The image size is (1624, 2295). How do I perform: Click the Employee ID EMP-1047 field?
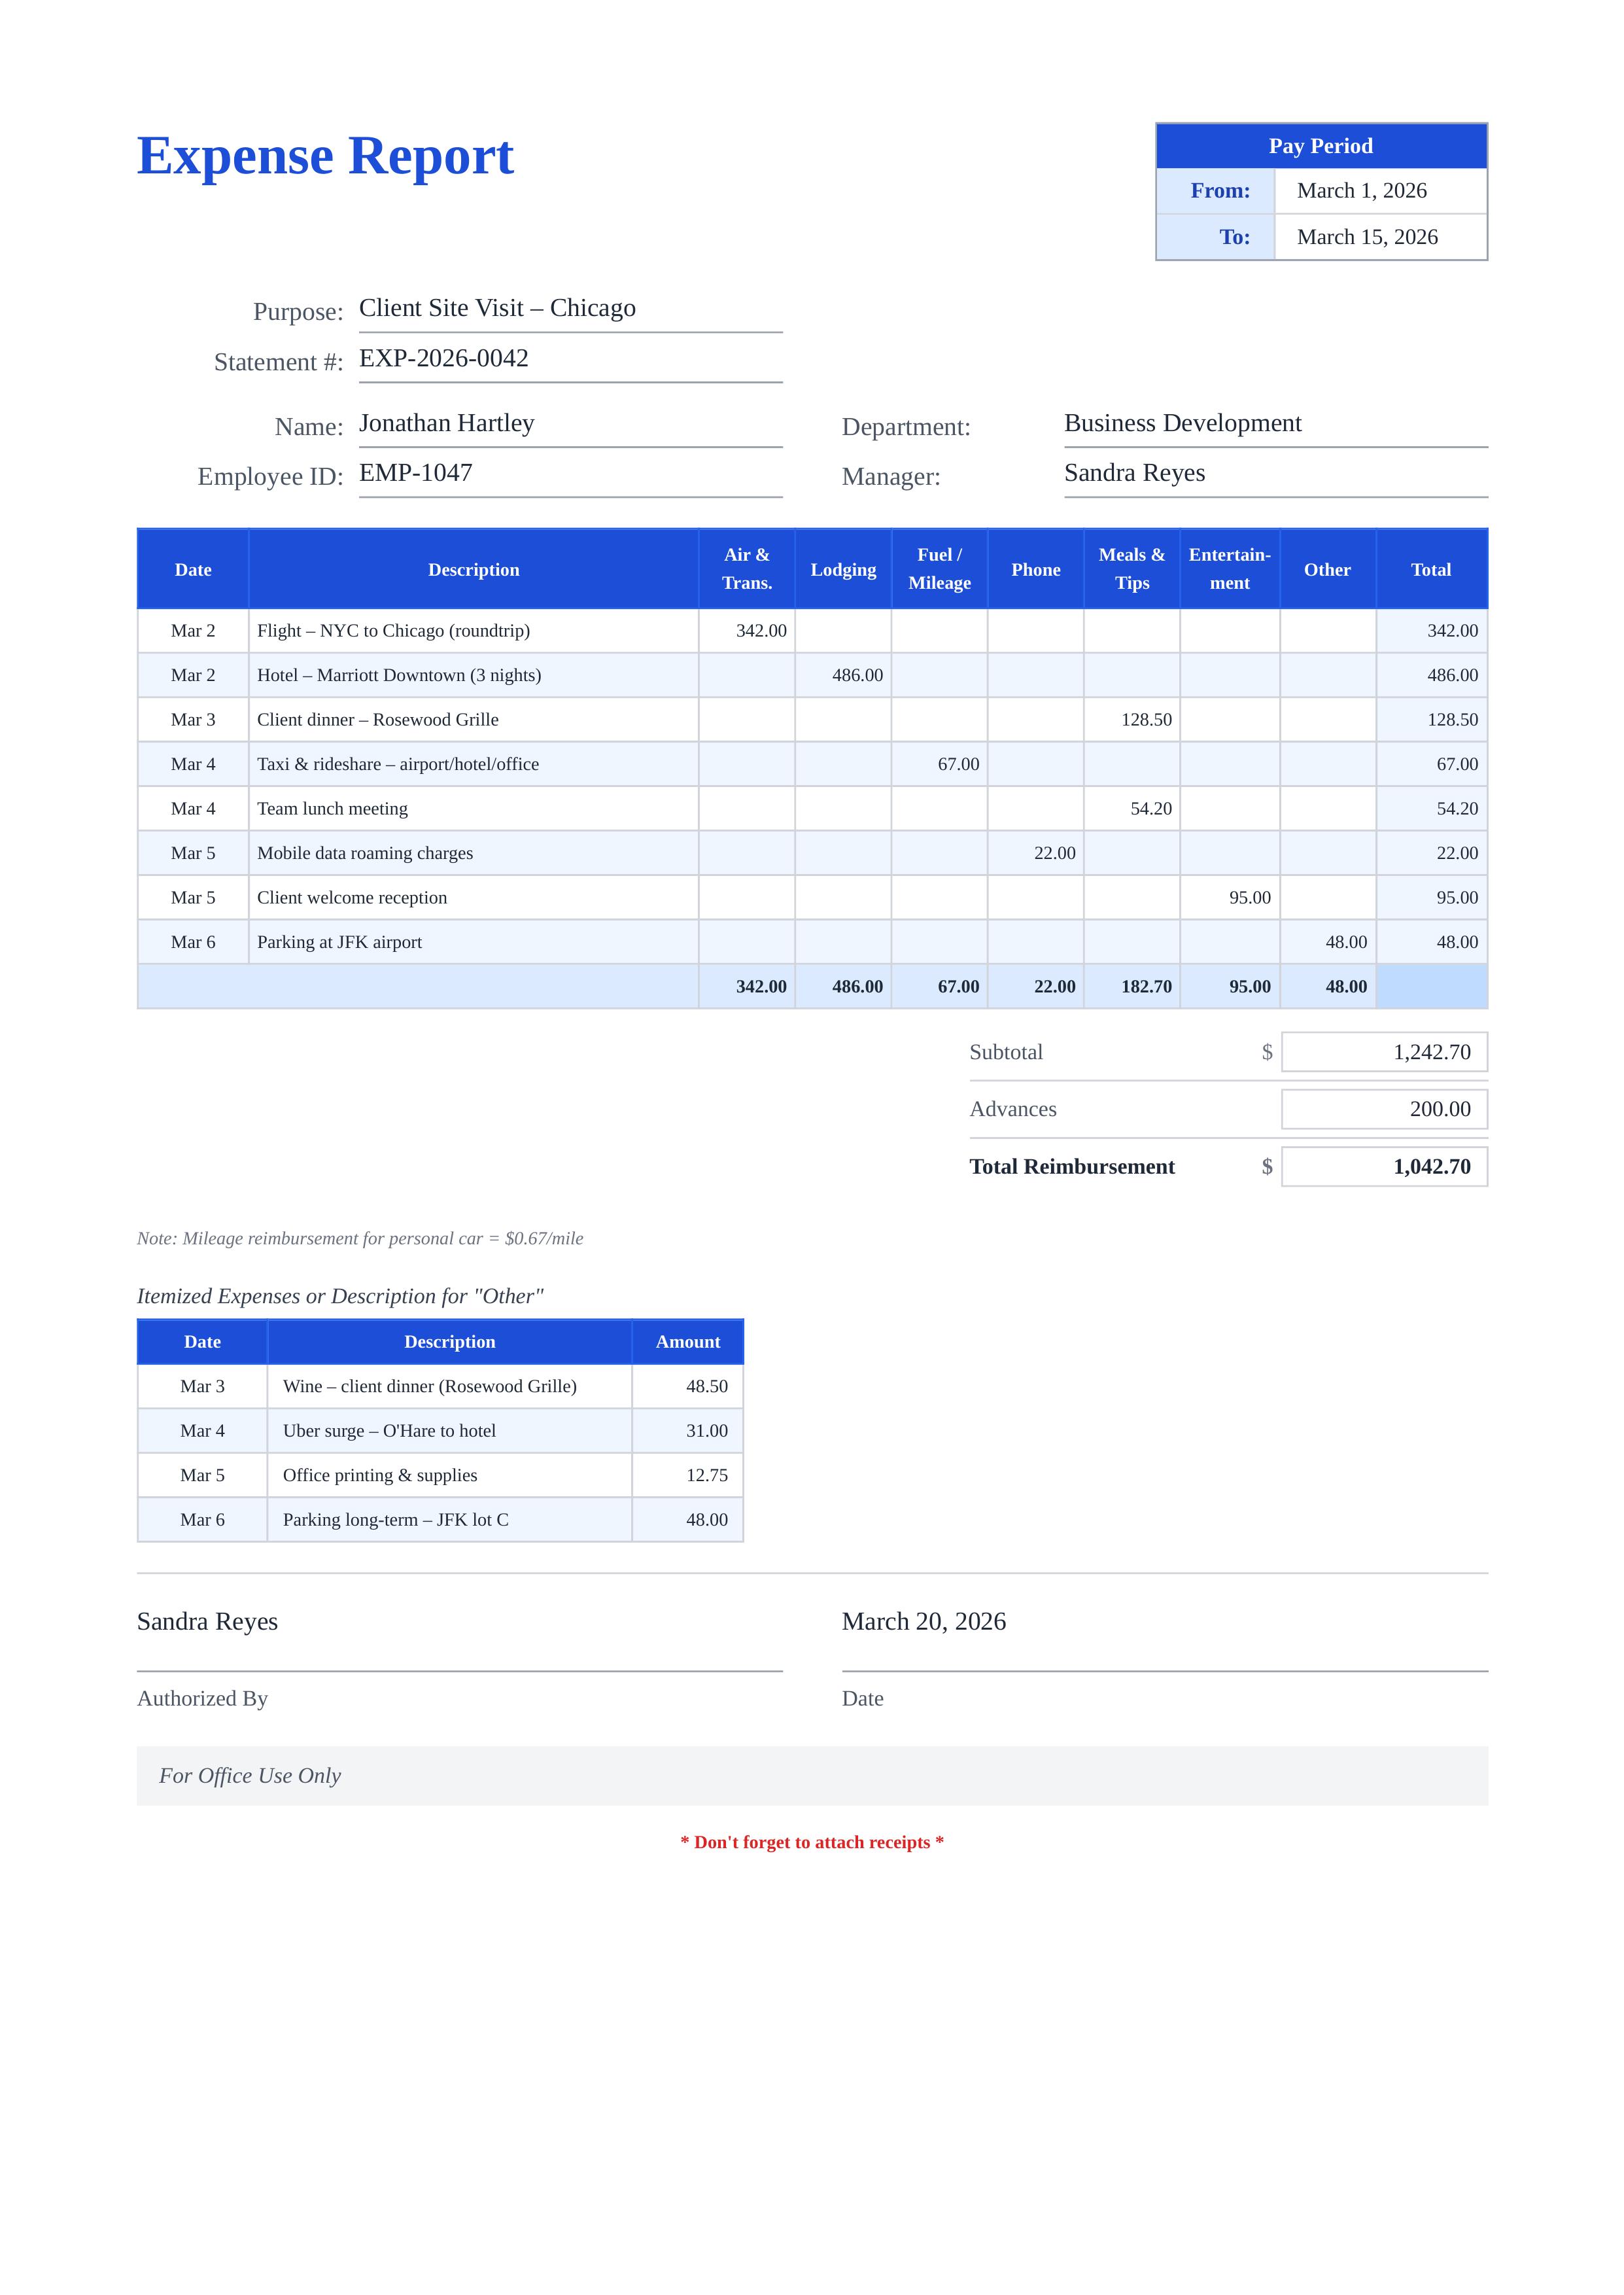tap(416, 473)
